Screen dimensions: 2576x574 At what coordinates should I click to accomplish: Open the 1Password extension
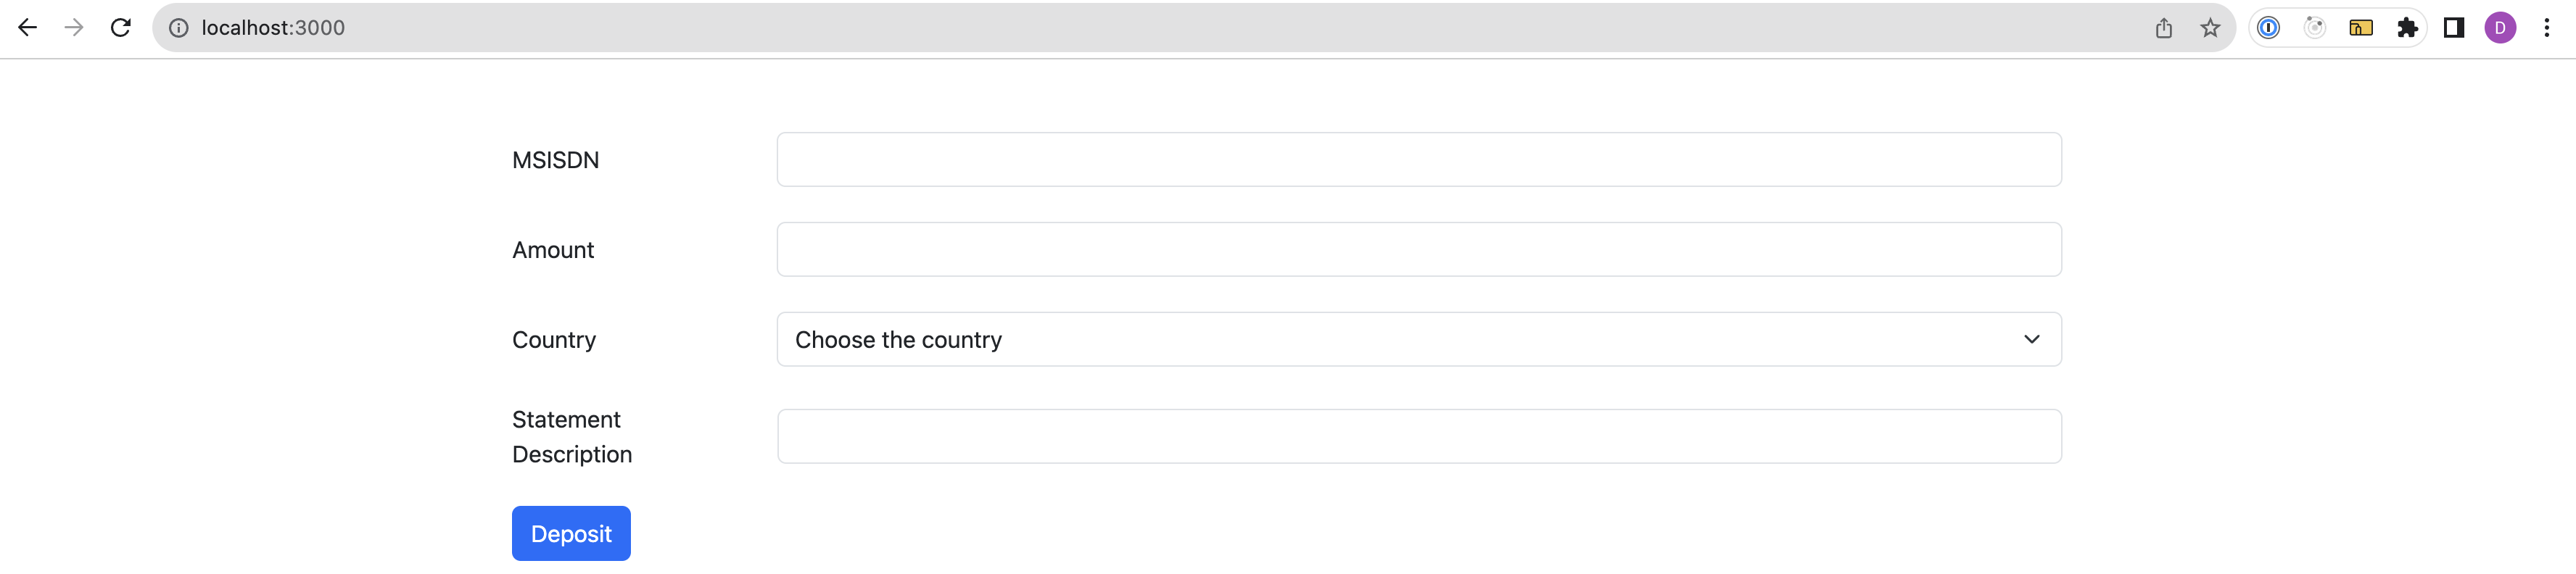coord(2269,28)
